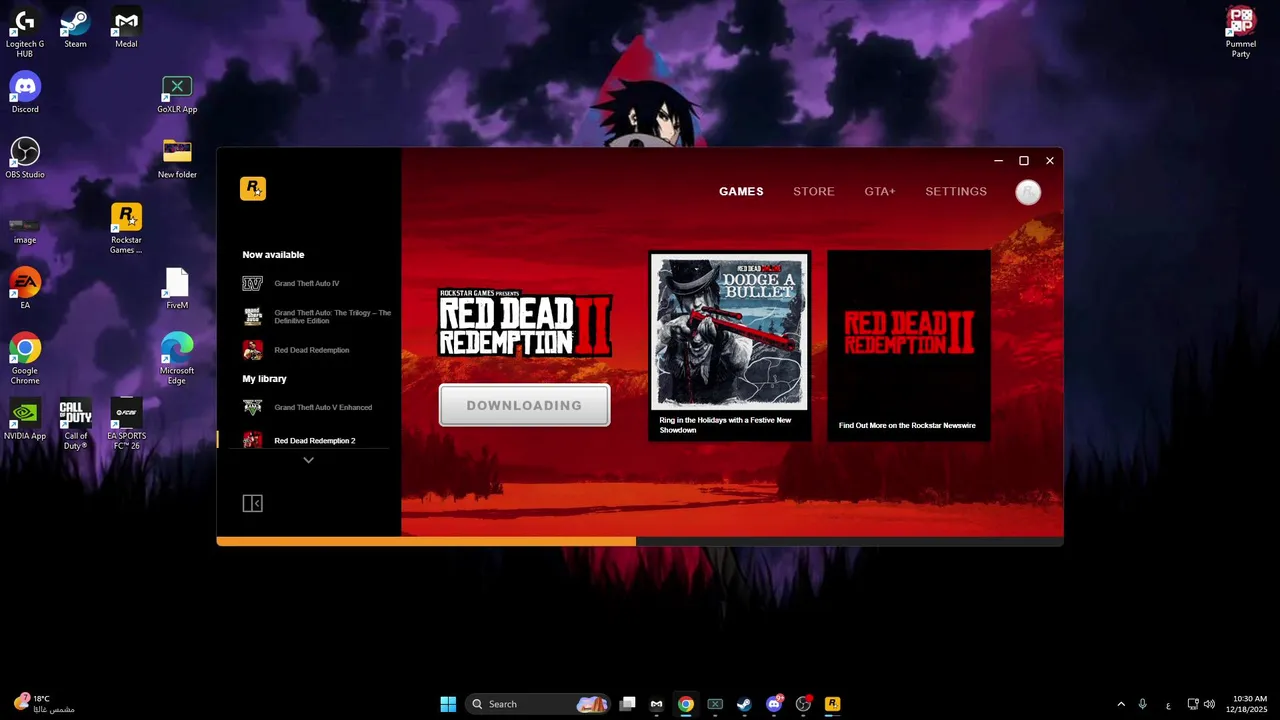1280x720 pixels.
Task: Show hidden system tray icons
Action: click(x=1121, y=704)
